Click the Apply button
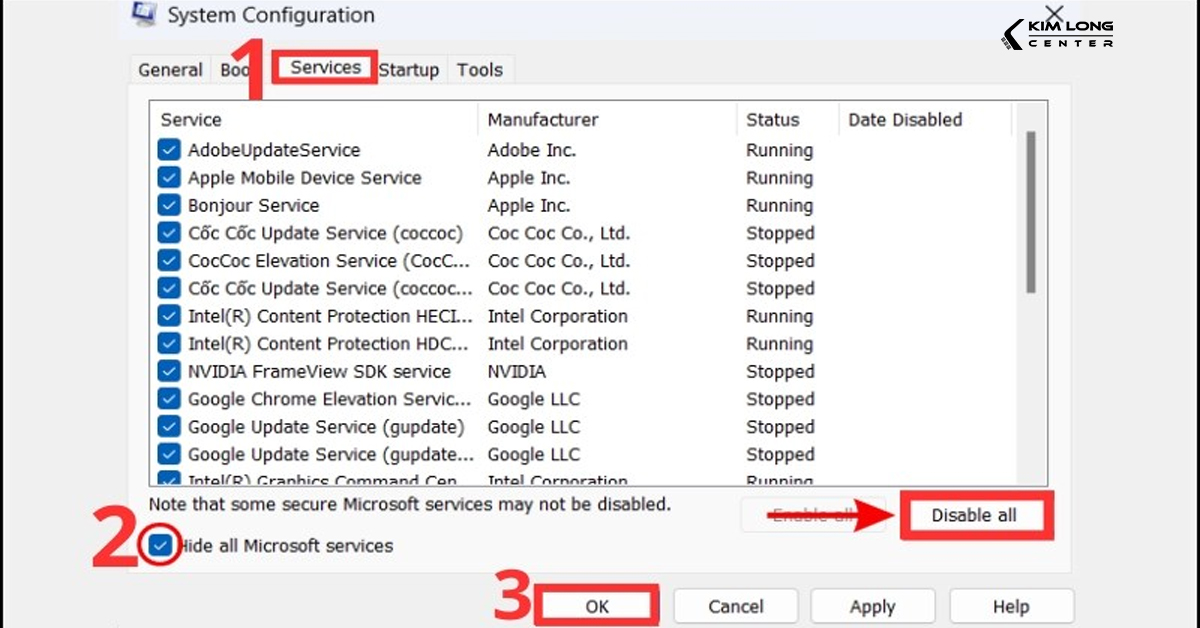 pyautogui.click(x=872, y=606)
